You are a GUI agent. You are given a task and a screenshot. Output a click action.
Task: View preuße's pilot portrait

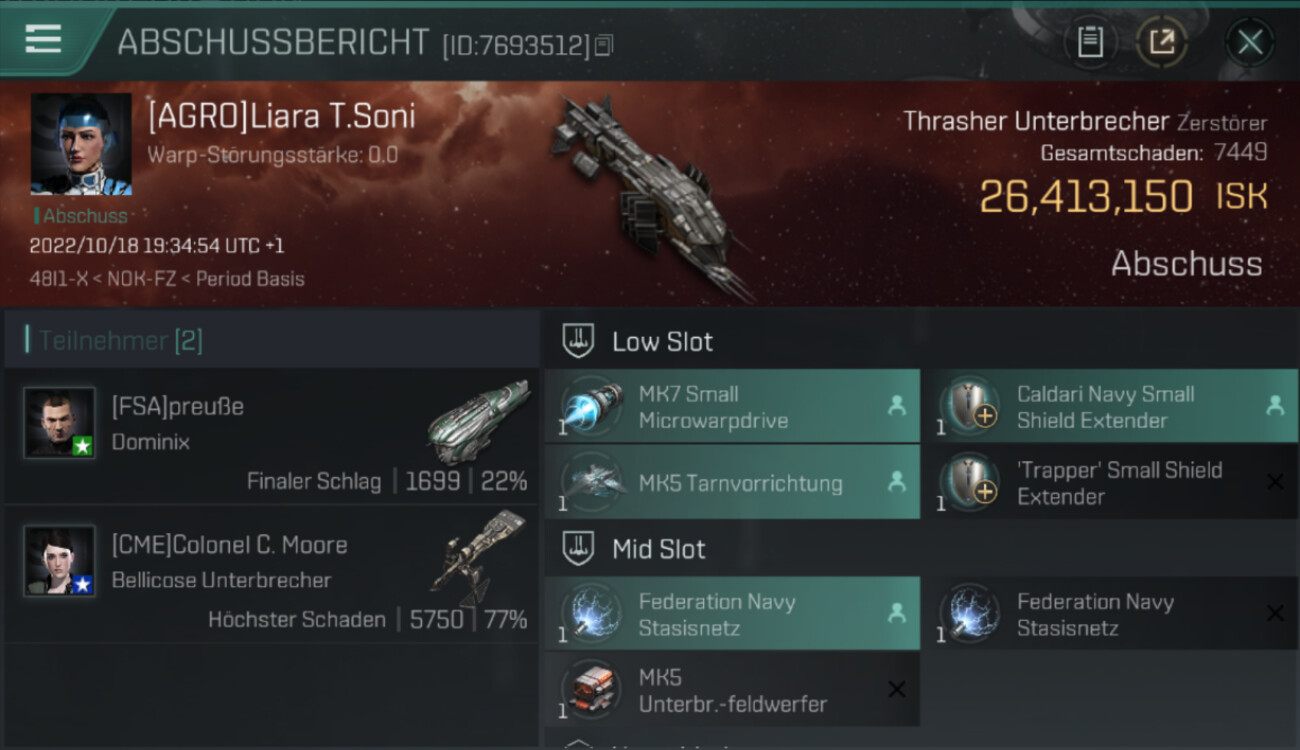(60, 423)
